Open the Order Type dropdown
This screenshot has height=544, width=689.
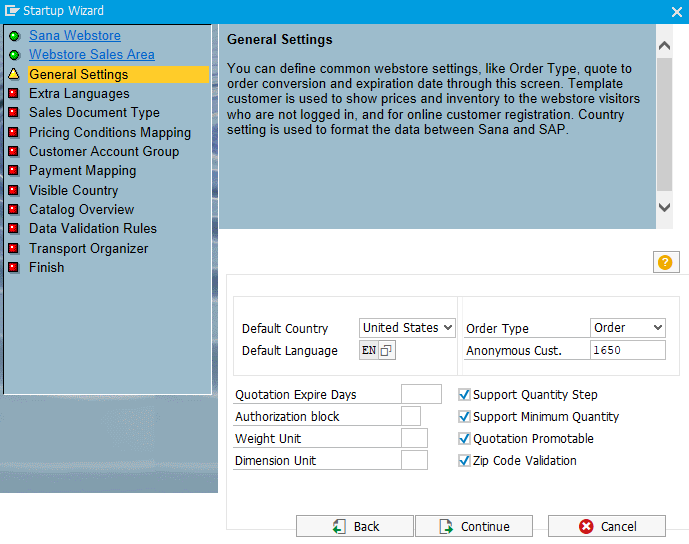[x=627, y=328]
